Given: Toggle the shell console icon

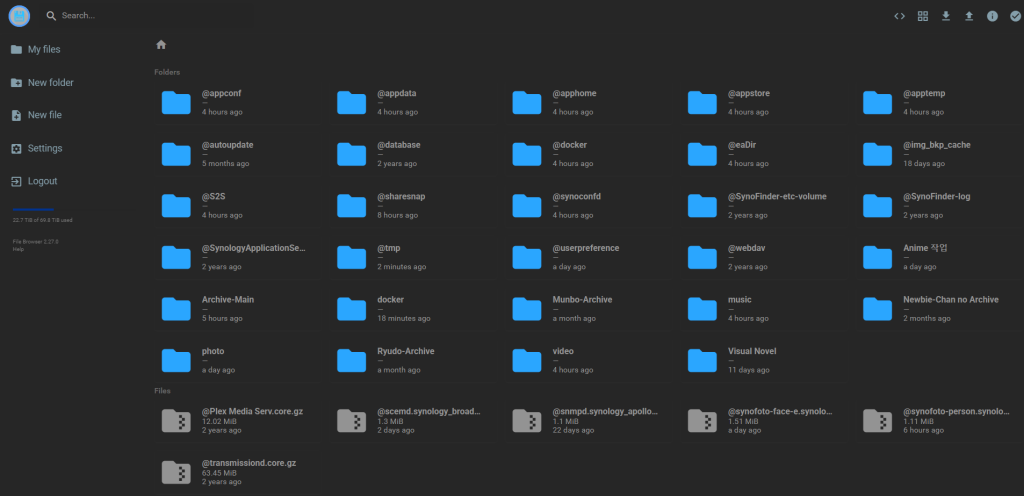Looking at the screenshot, I should pyautogui.click(x=899, y=16).
